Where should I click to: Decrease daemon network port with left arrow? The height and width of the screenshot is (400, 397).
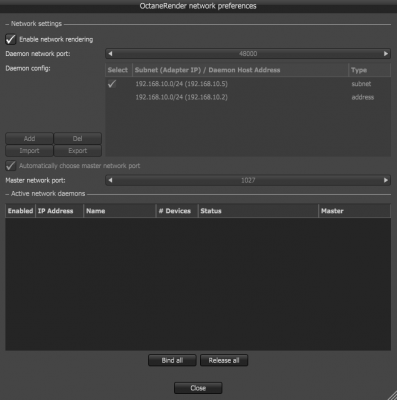[110, 54]
